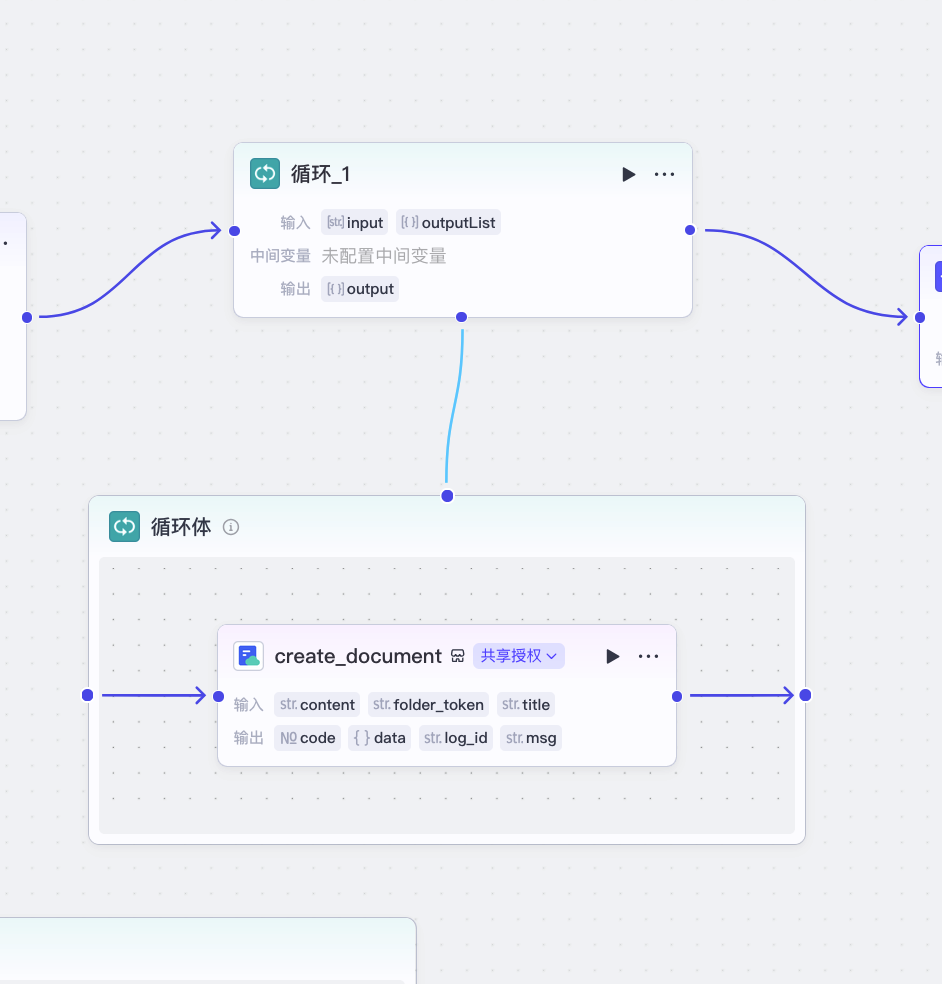Click the 输出 label in create_document
Image resolution: width=942 pixels, height=984 pixels.
coord(249,738)
